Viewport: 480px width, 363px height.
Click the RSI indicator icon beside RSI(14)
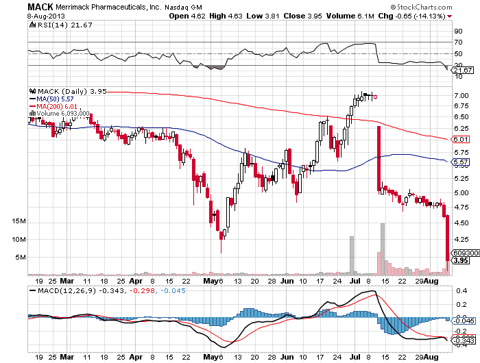tap(33, 25)
